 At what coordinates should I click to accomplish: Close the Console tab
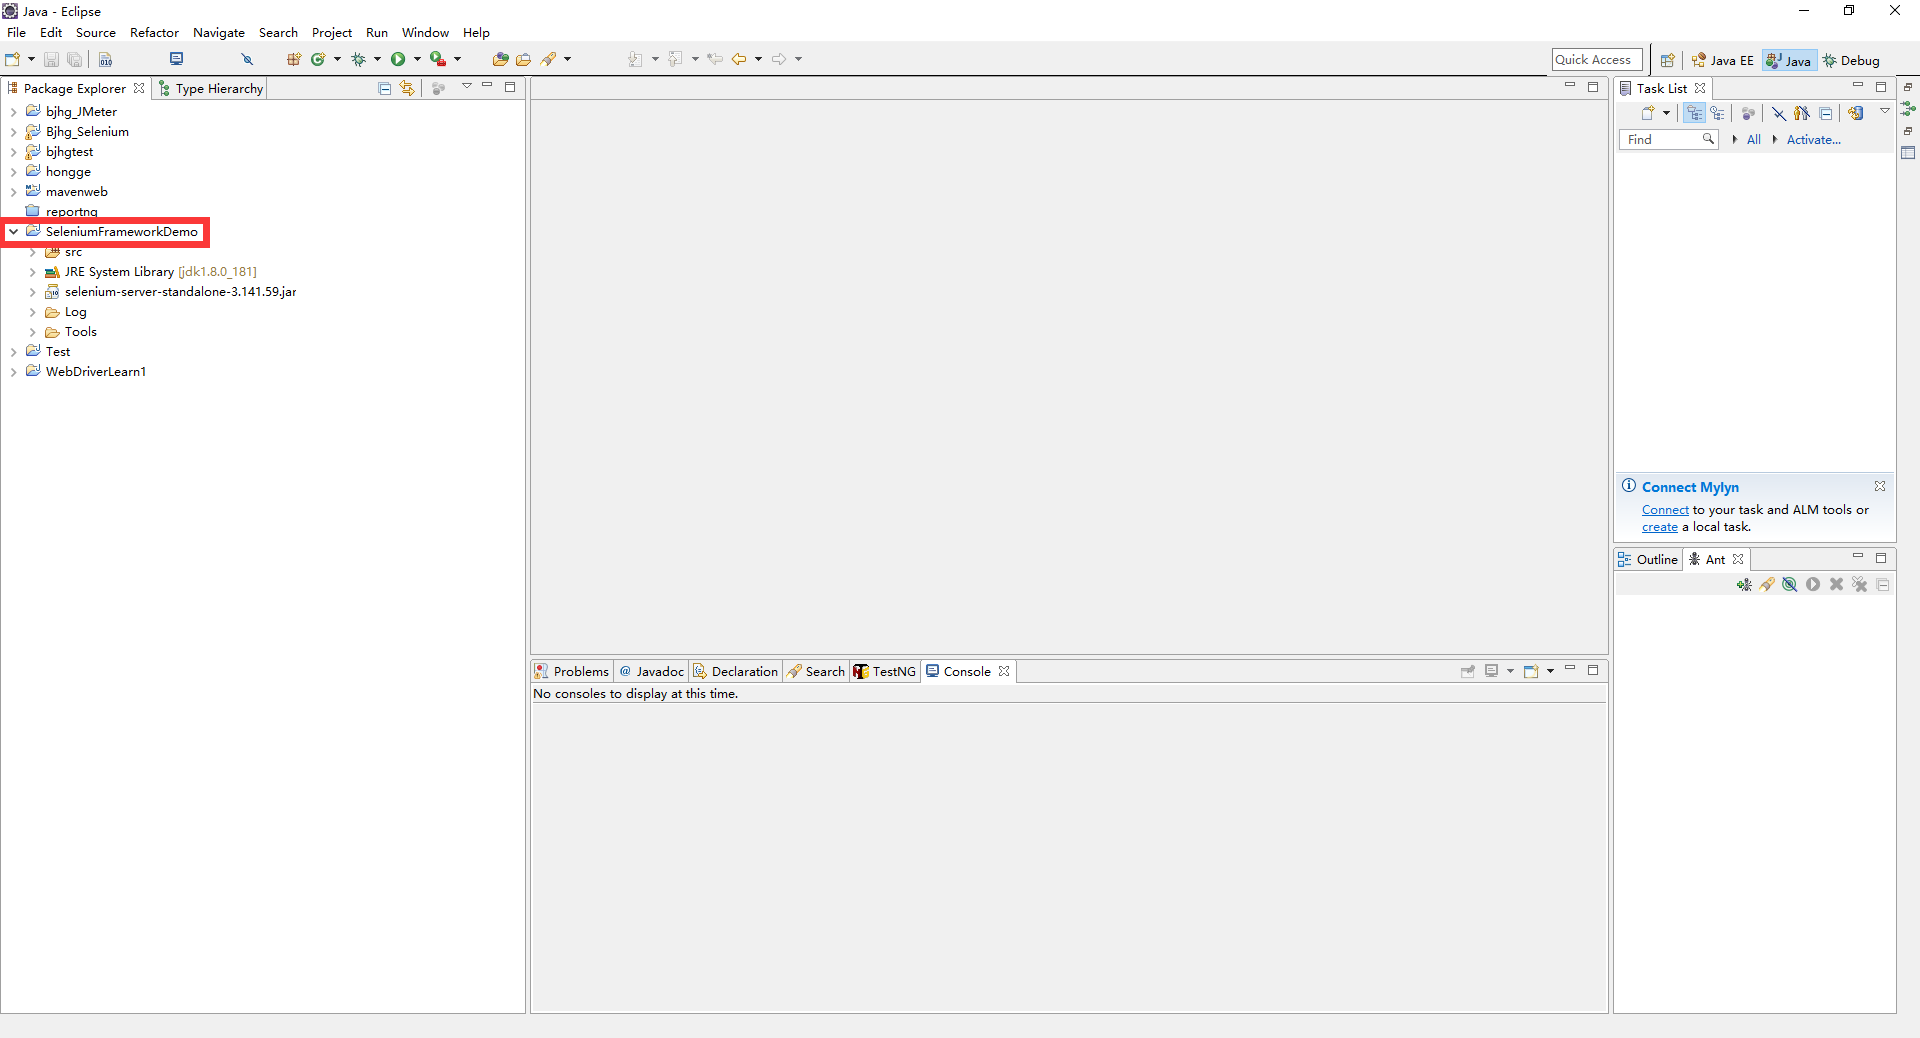click(x=1004, y=671)
